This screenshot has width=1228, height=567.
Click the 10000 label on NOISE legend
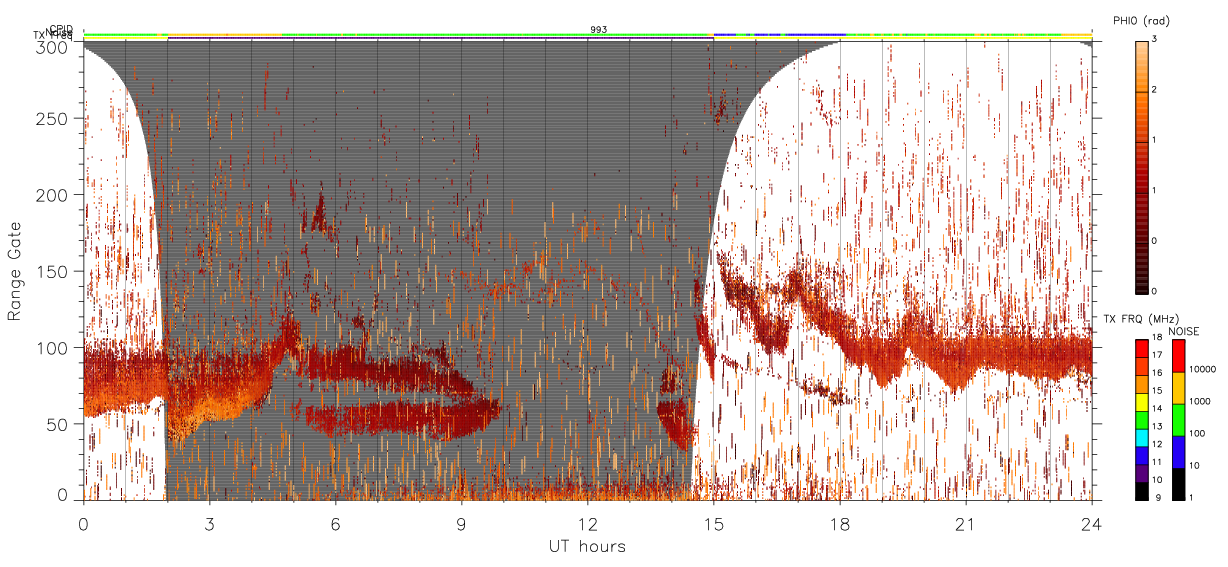[x=1202, y=369]
